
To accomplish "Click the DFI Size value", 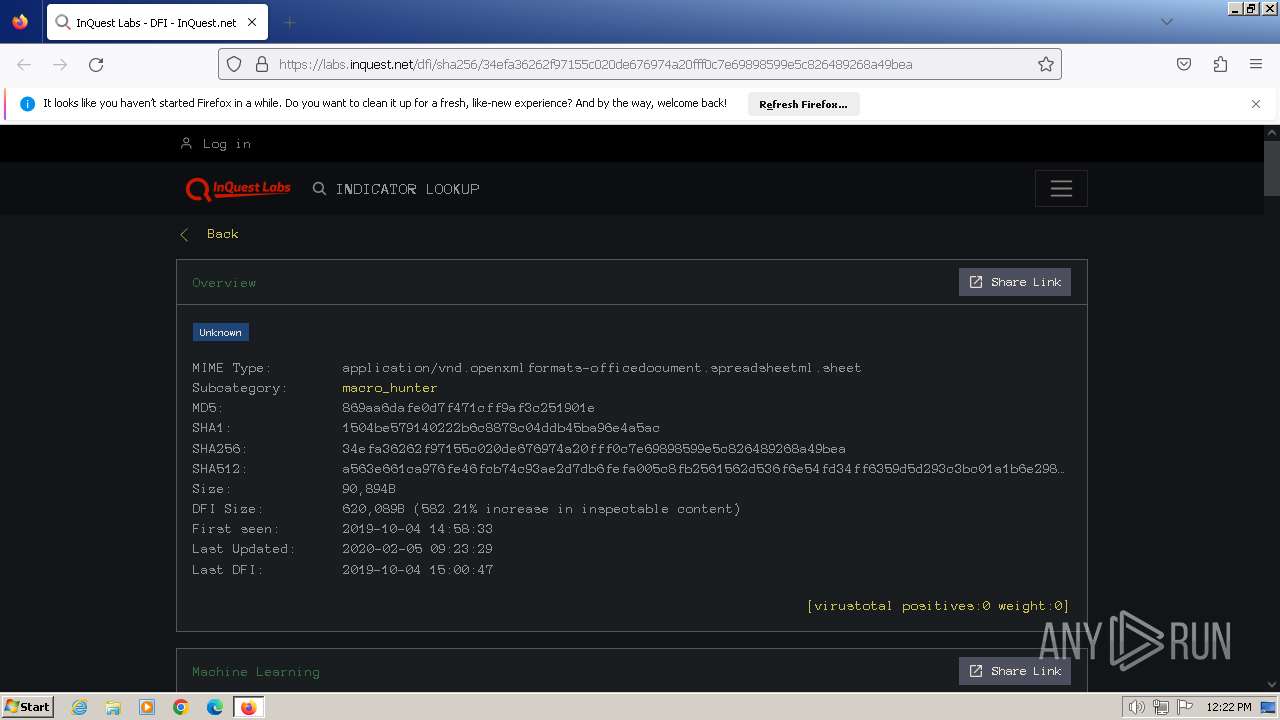I will pos(541,509).
